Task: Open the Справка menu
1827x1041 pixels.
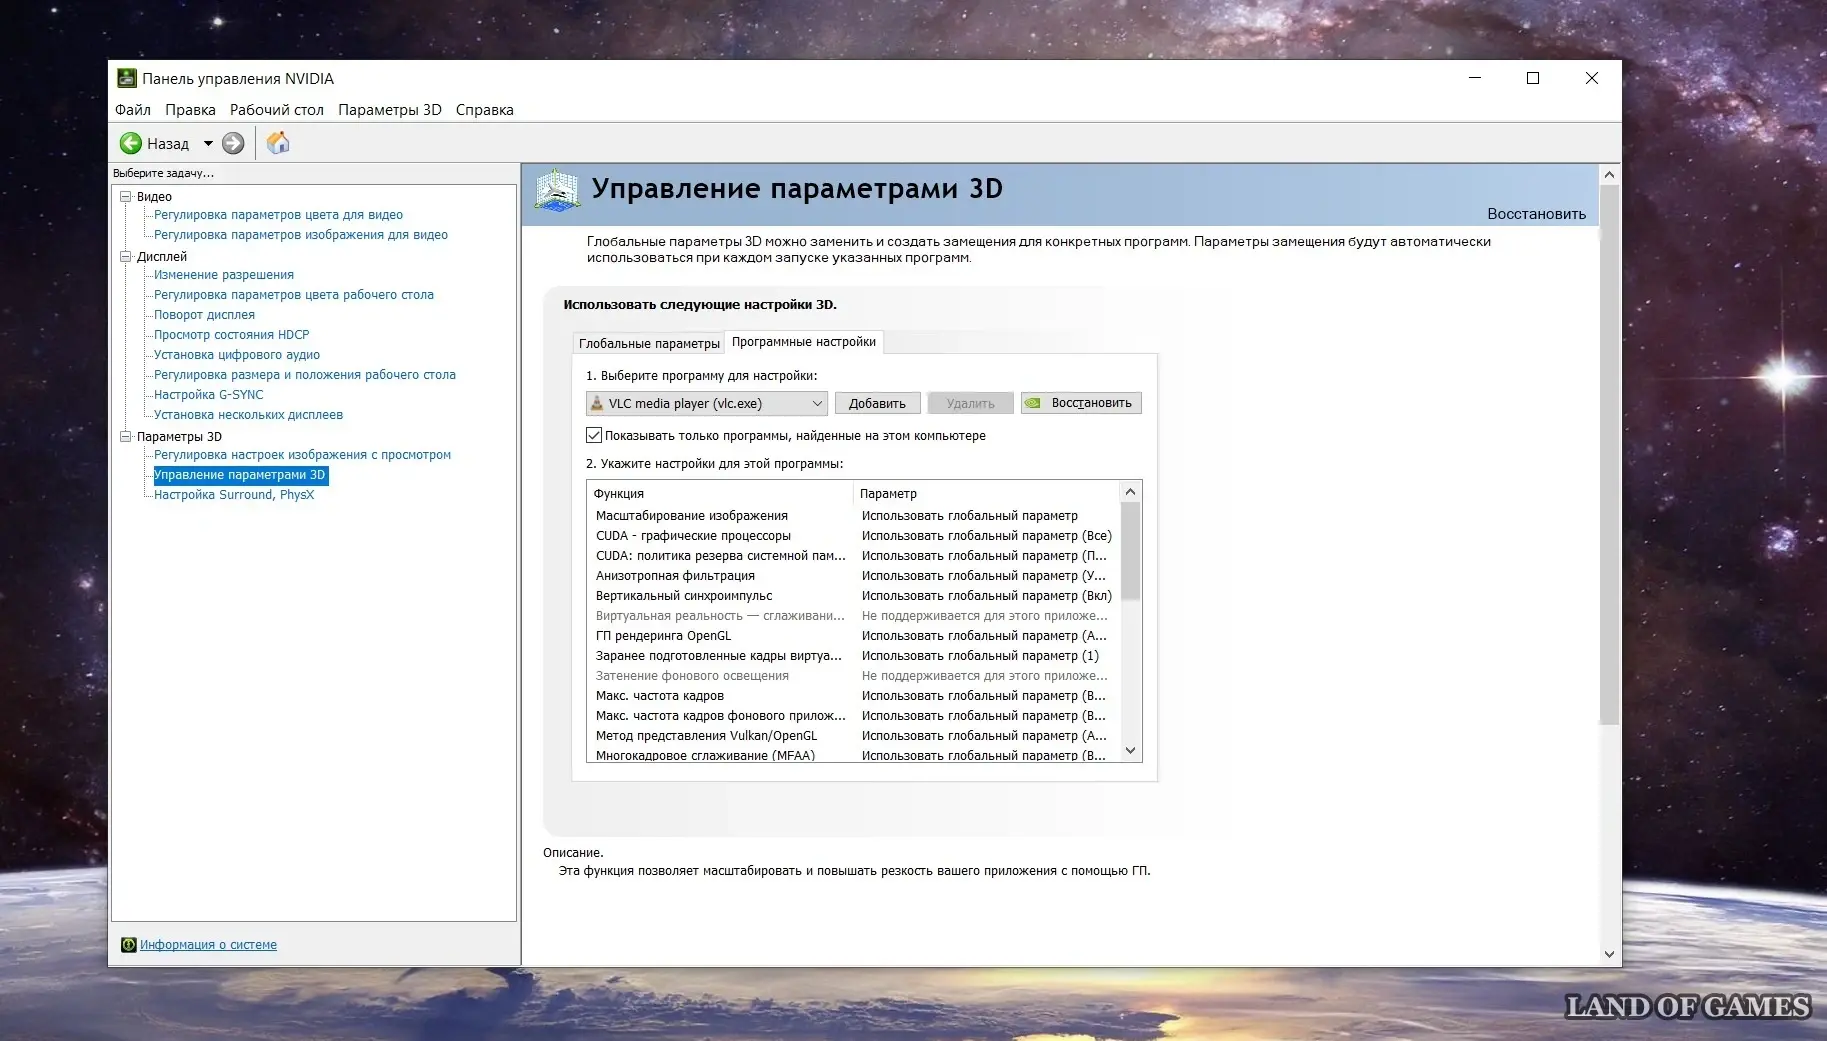Action: [484, 110]
